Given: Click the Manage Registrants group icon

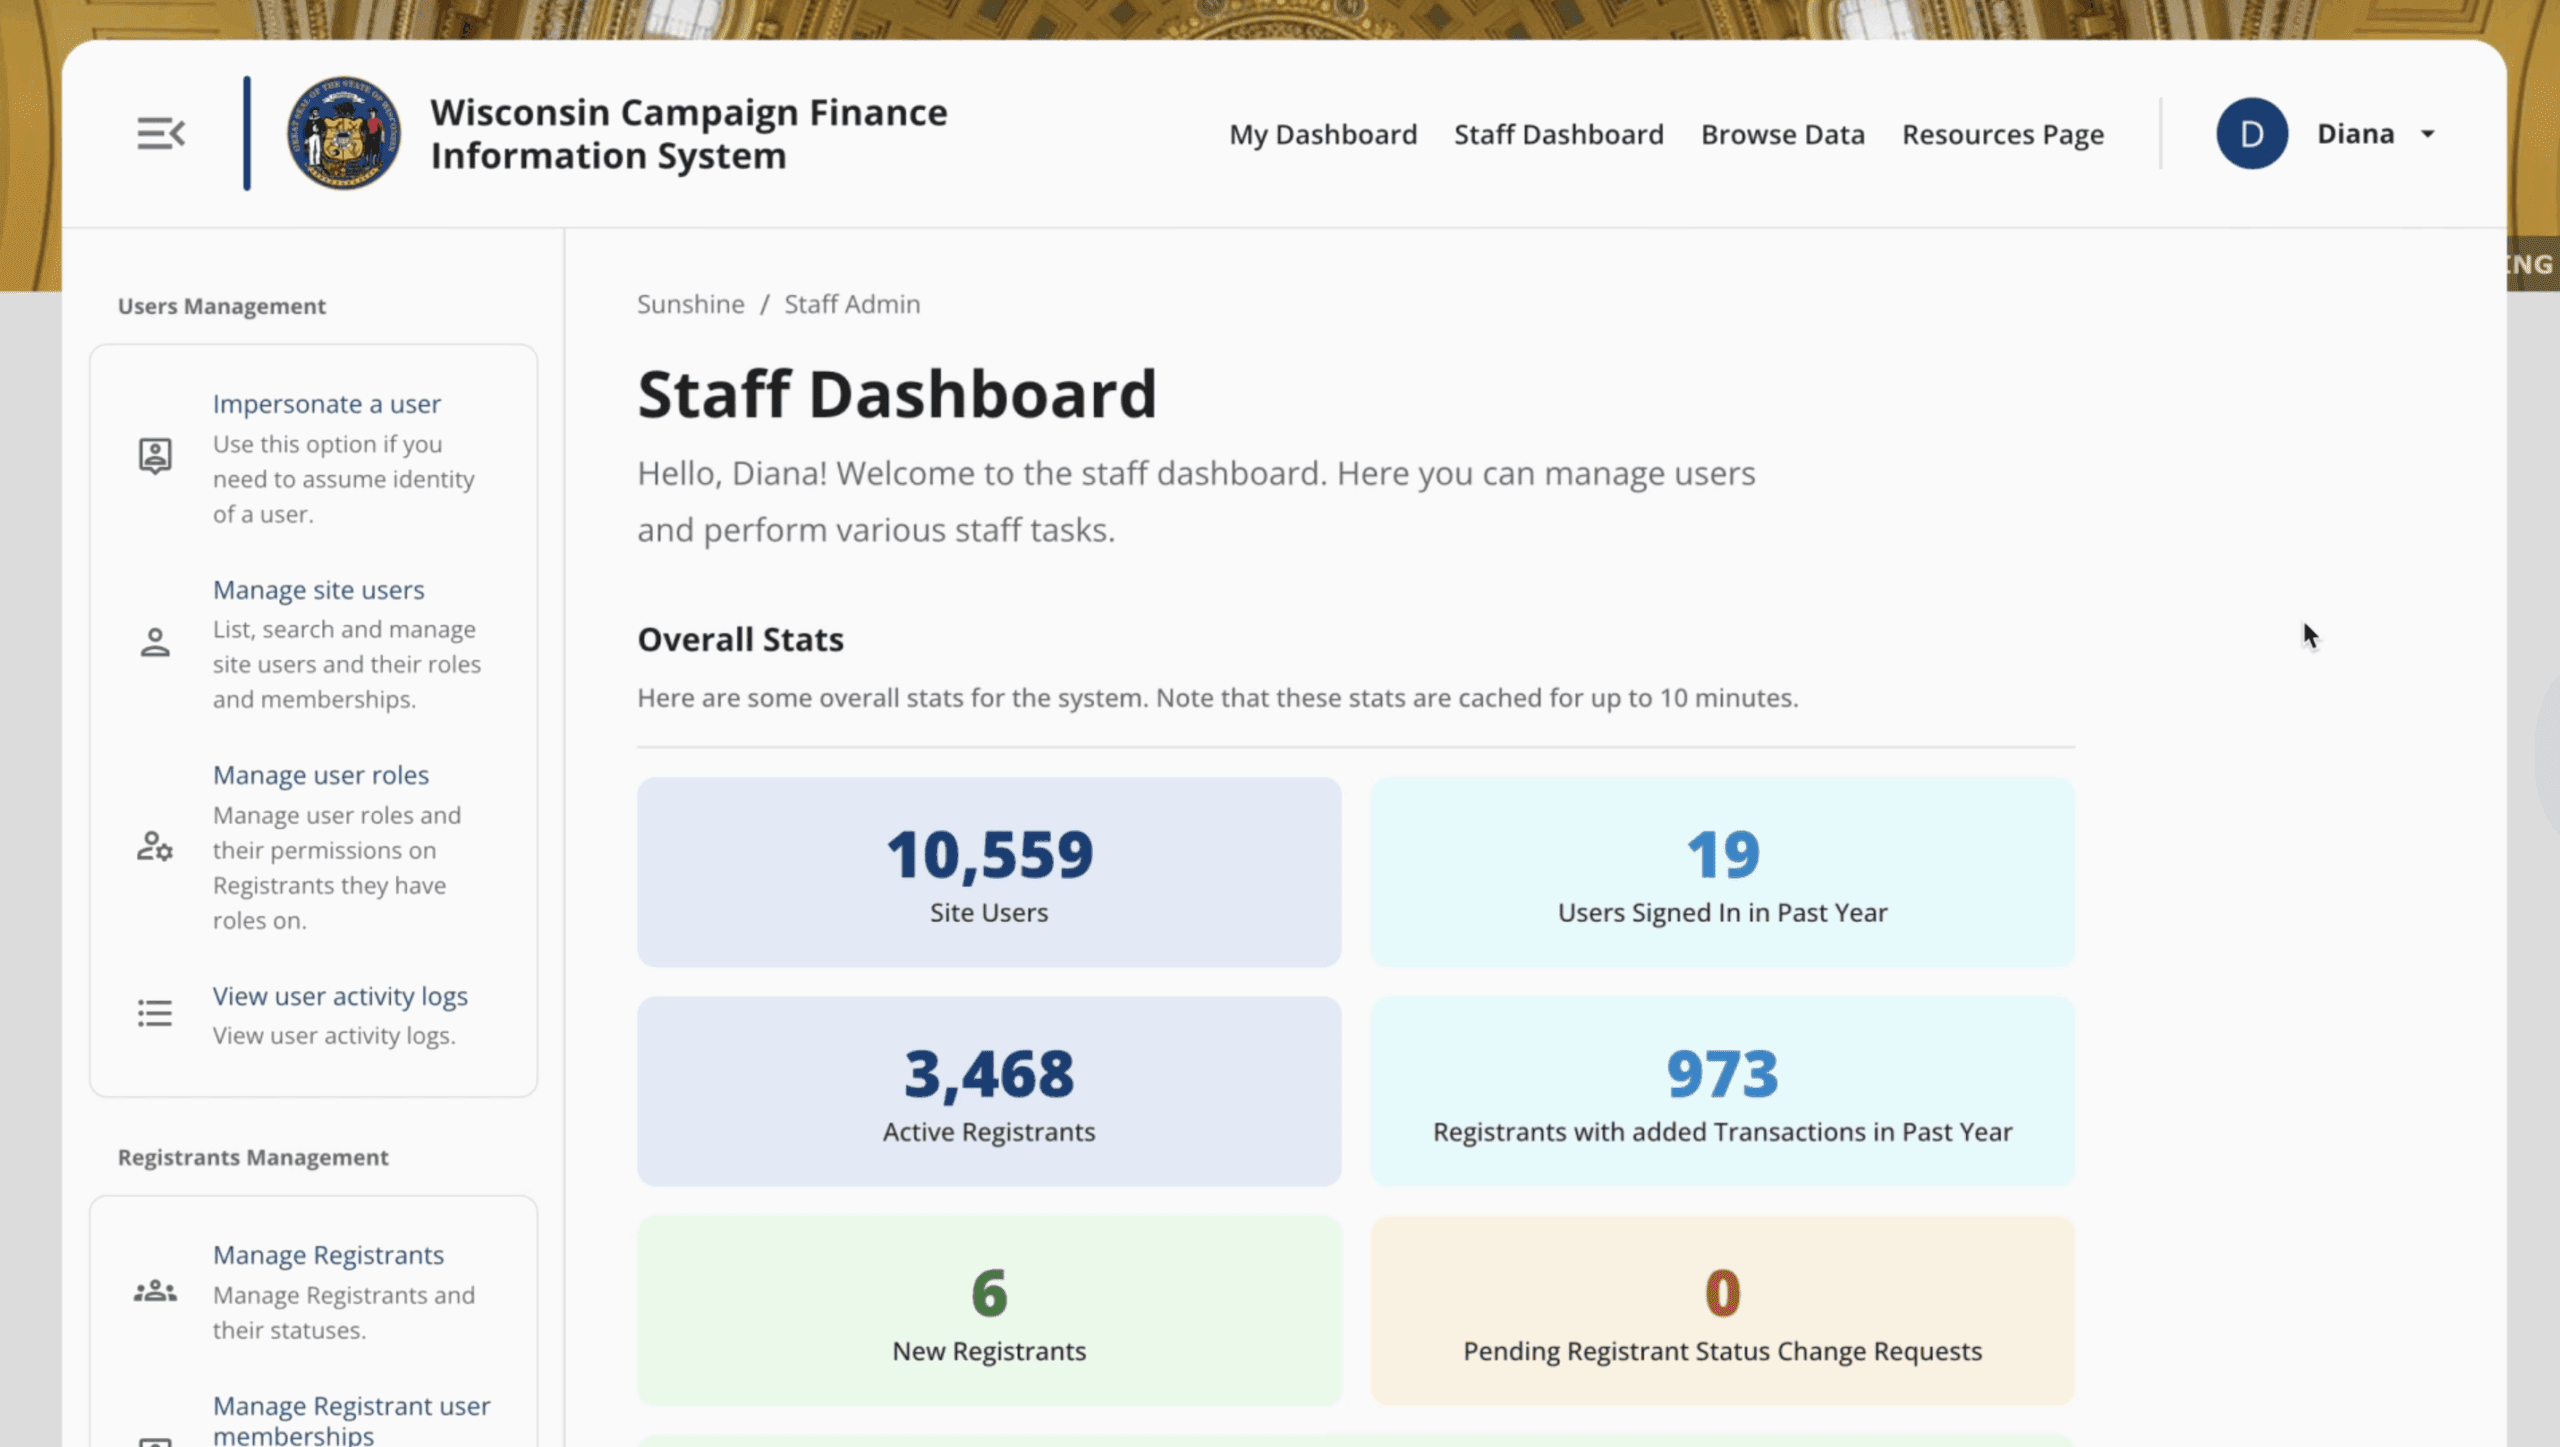Looking at the screenshot, I should 155,1291.
